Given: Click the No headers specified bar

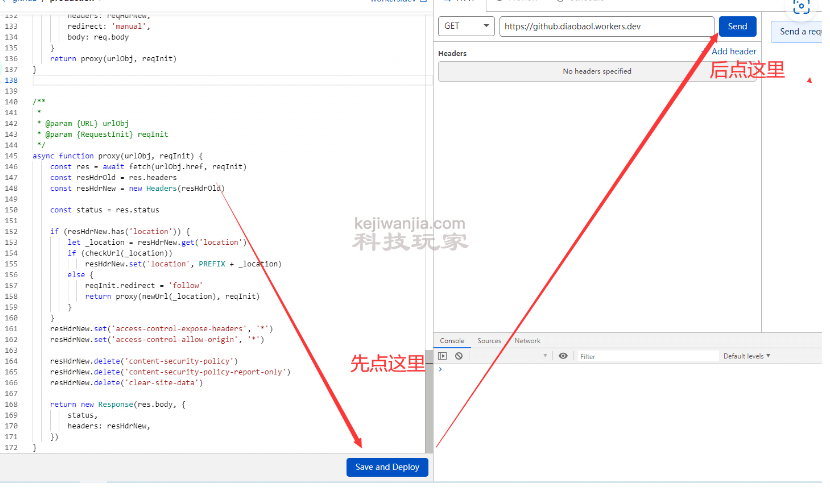Looking at the screenshot, I should (x=596, y=71).
